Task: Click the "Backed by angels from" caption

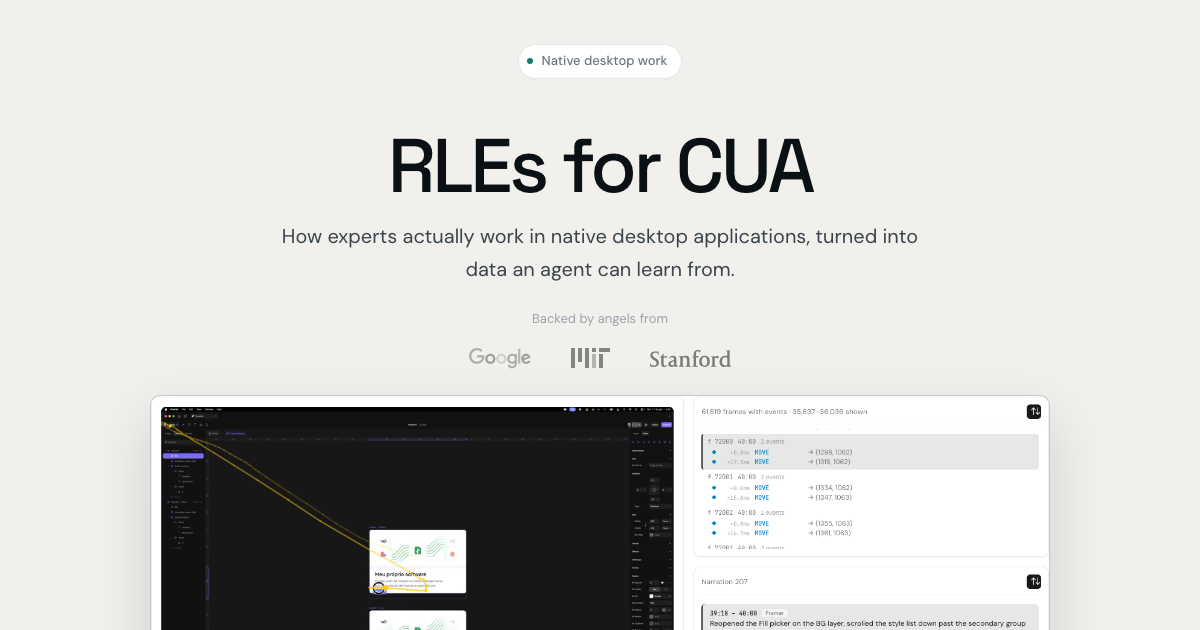Action: pyautogui.click(x=600, y=319)
